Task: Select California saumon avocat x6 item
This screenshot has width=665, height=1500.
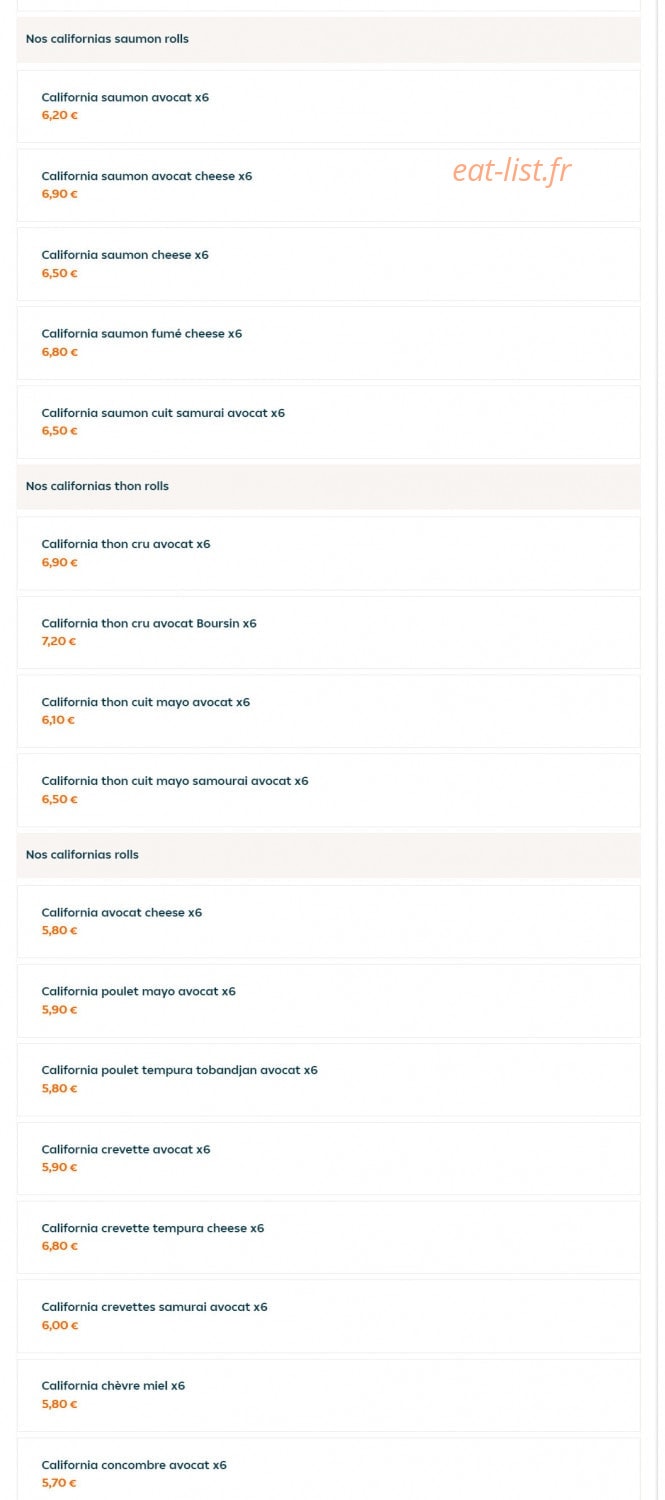Action: pyautogui.click(x=328, y=106)
